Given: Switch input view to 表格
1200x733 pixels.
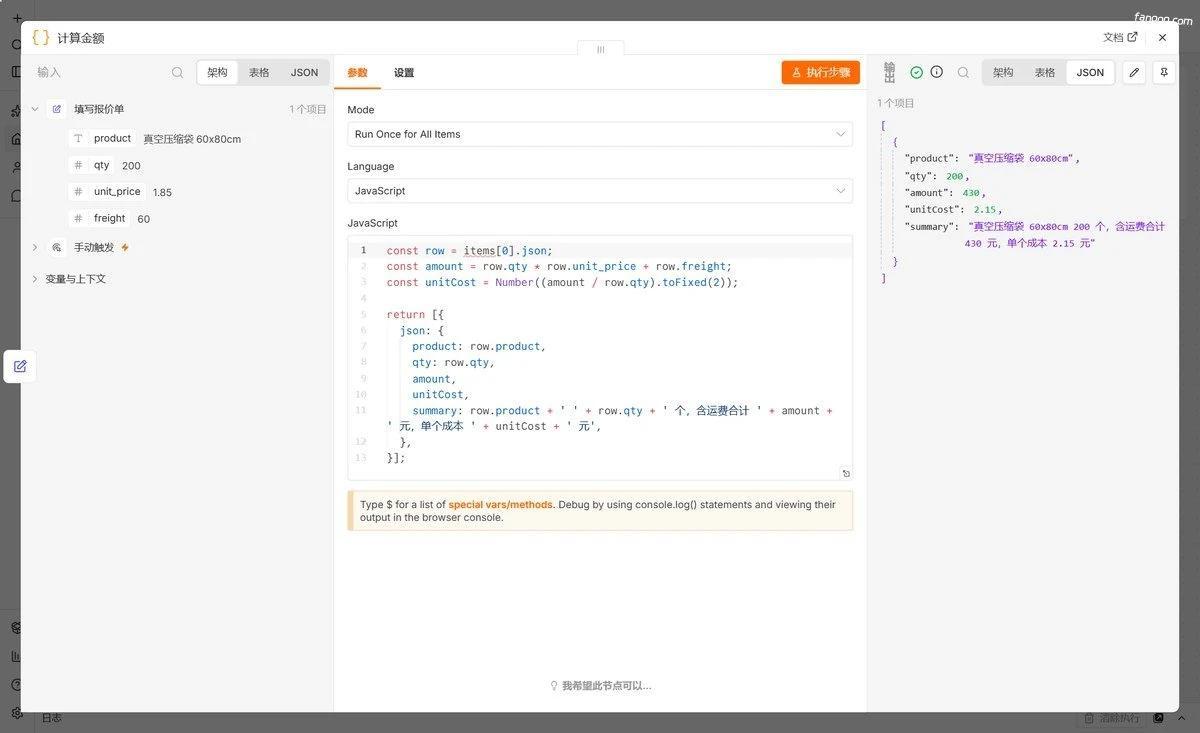Looking at the screenshot, I should point(259,72).
